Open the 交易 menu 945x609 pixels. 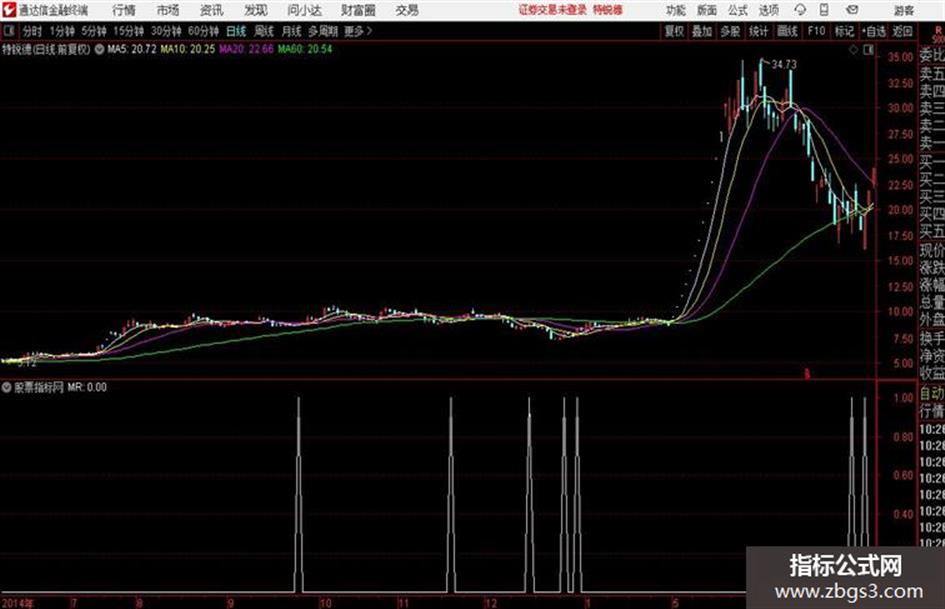407,10
